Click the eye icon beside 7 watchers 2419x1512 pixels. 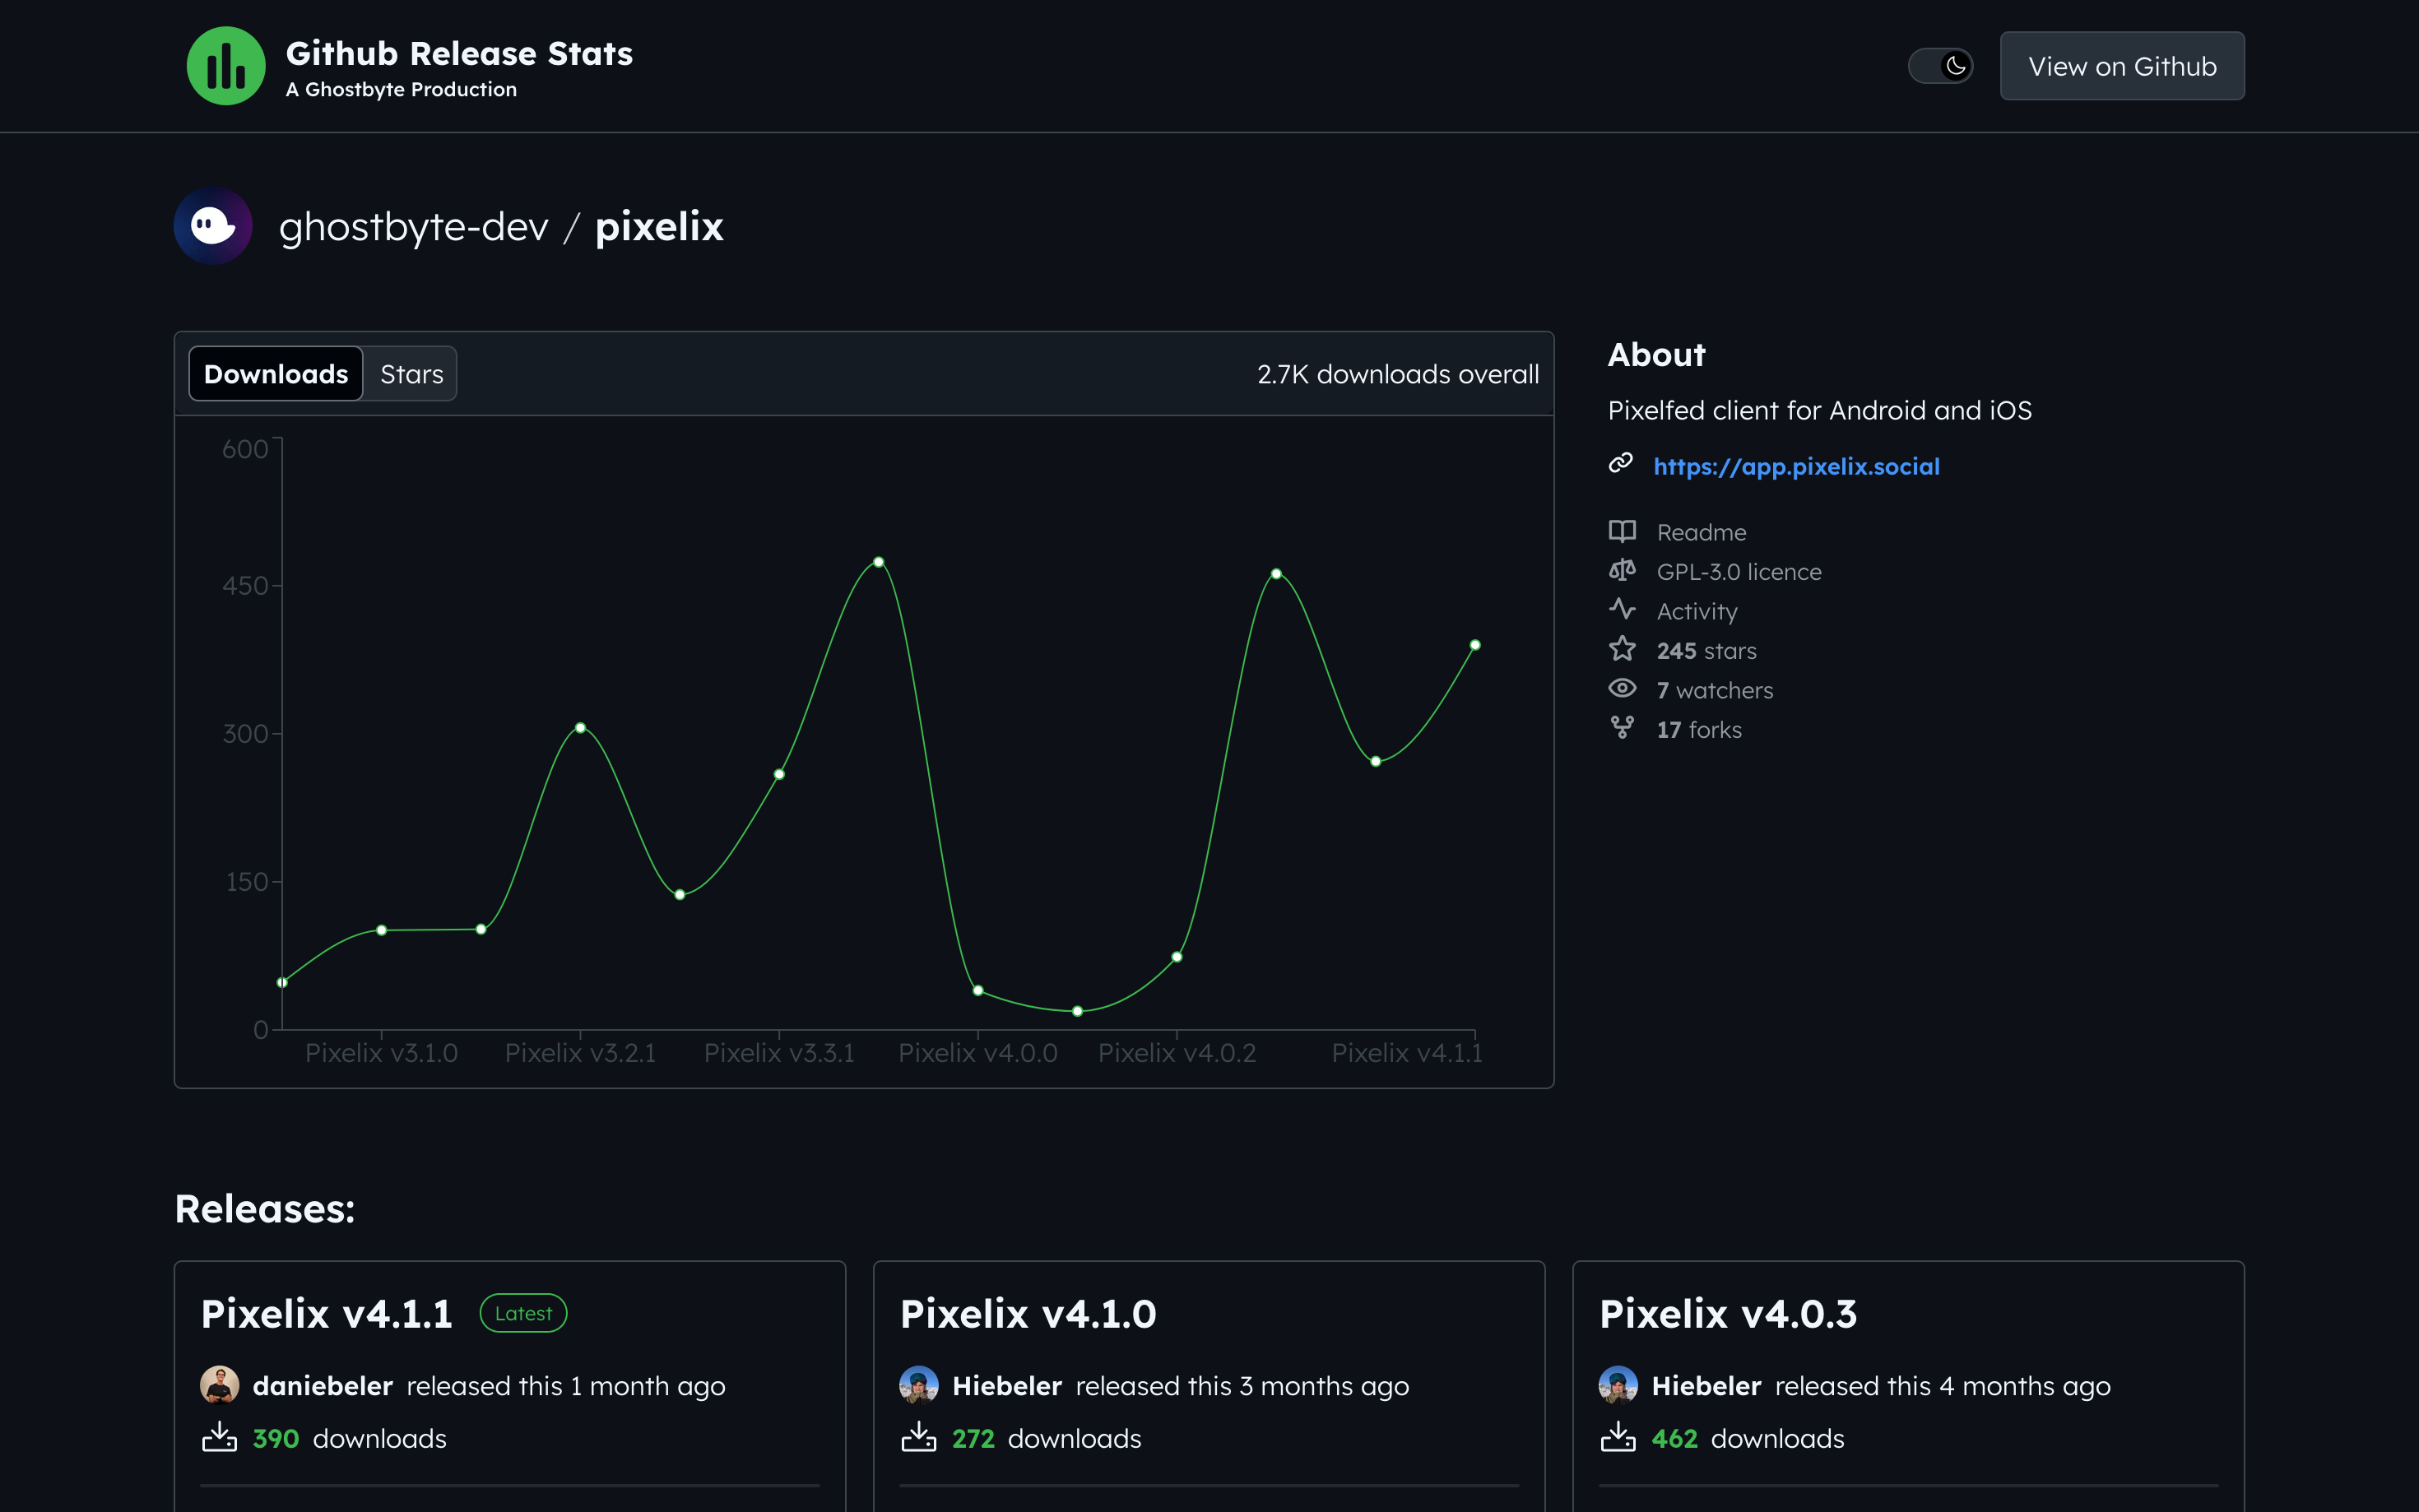coord(1621,689)
